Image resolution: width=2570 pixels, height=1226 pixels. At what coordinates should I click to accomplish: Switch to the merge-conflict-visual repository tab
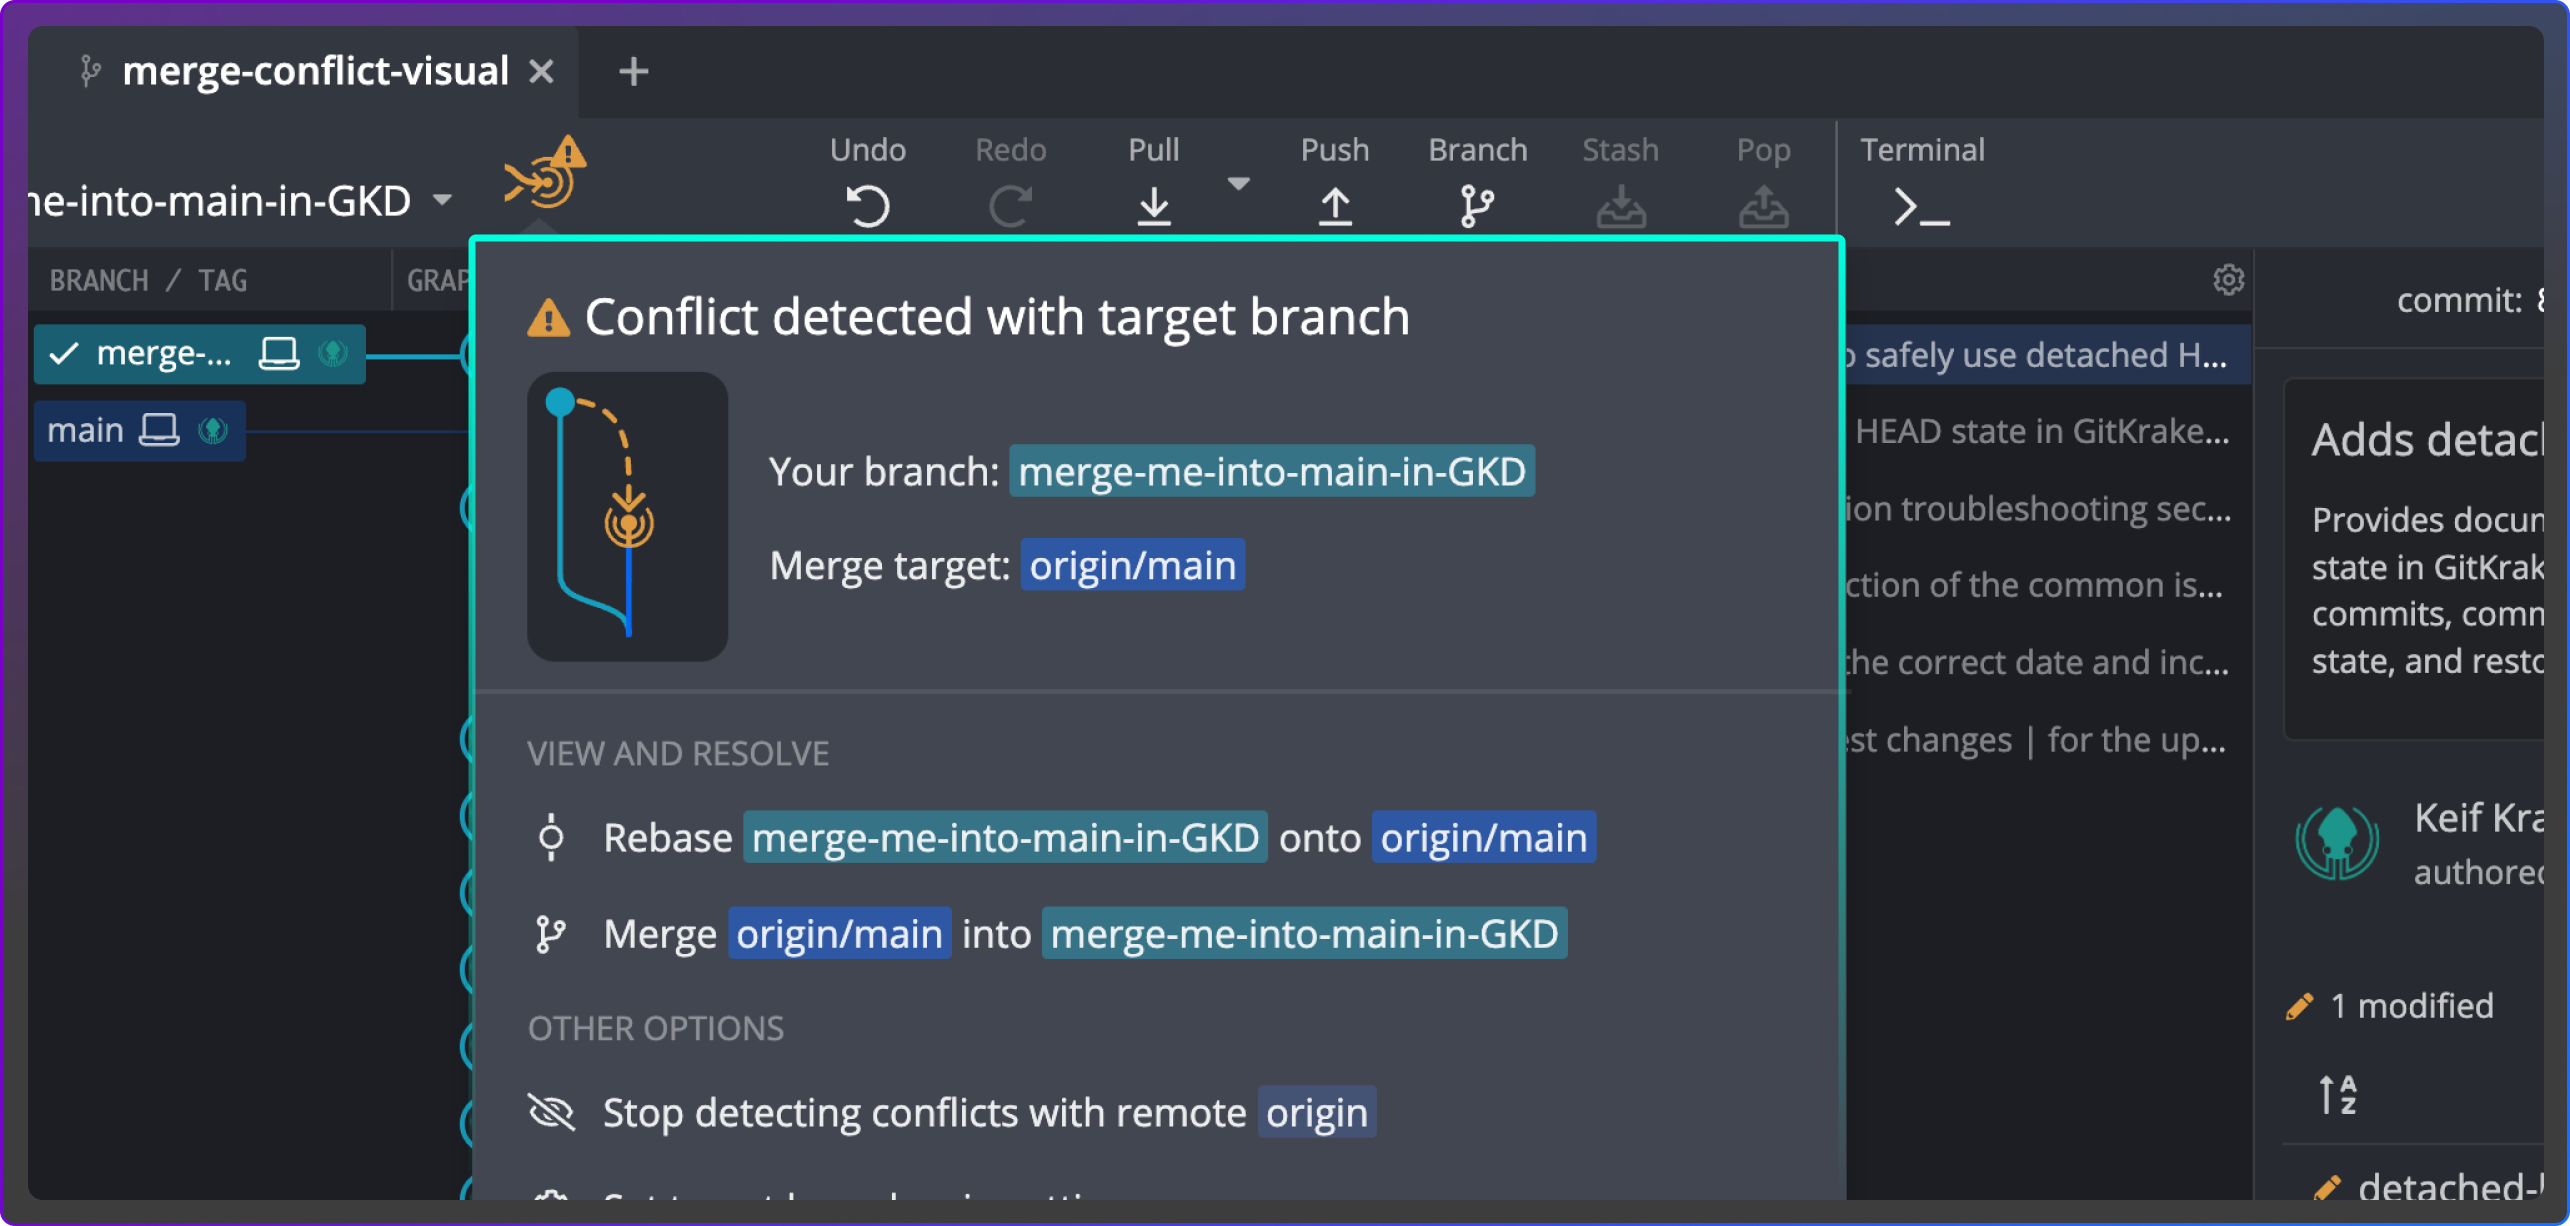click(x=315, y=70)
